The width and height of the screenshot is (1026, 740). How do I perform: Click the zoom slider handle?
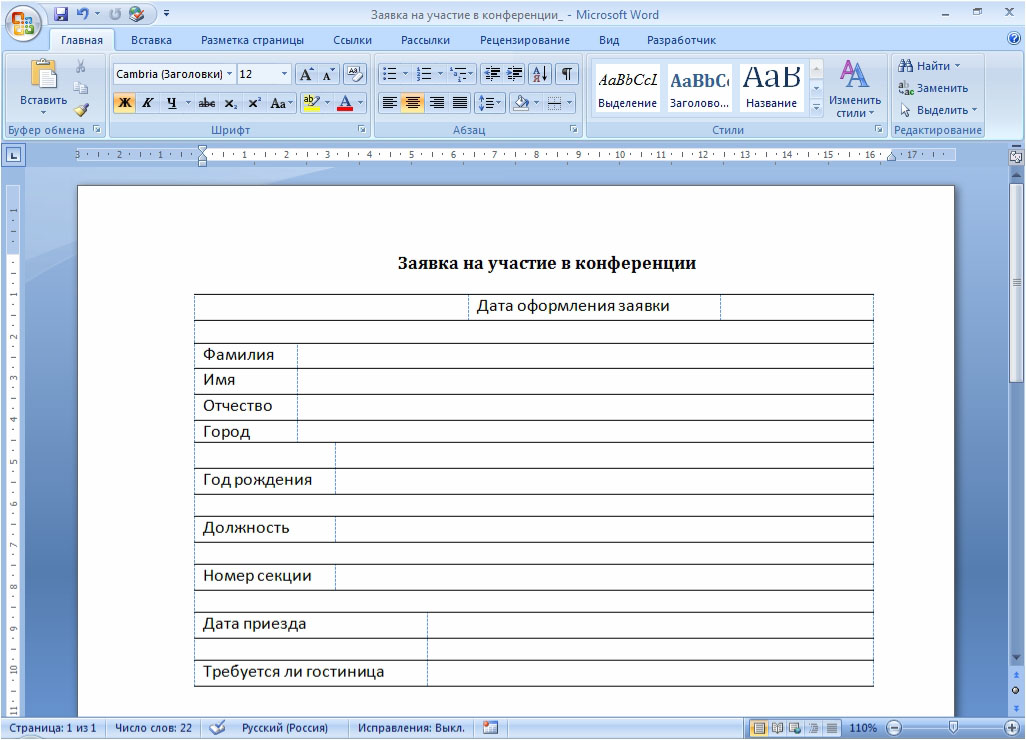(x=953, y=727)
